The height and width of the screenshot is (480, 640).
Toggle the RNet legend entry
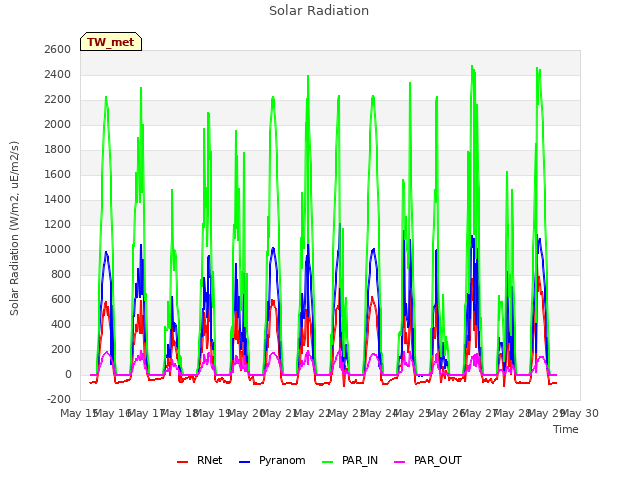click(200, 460)
